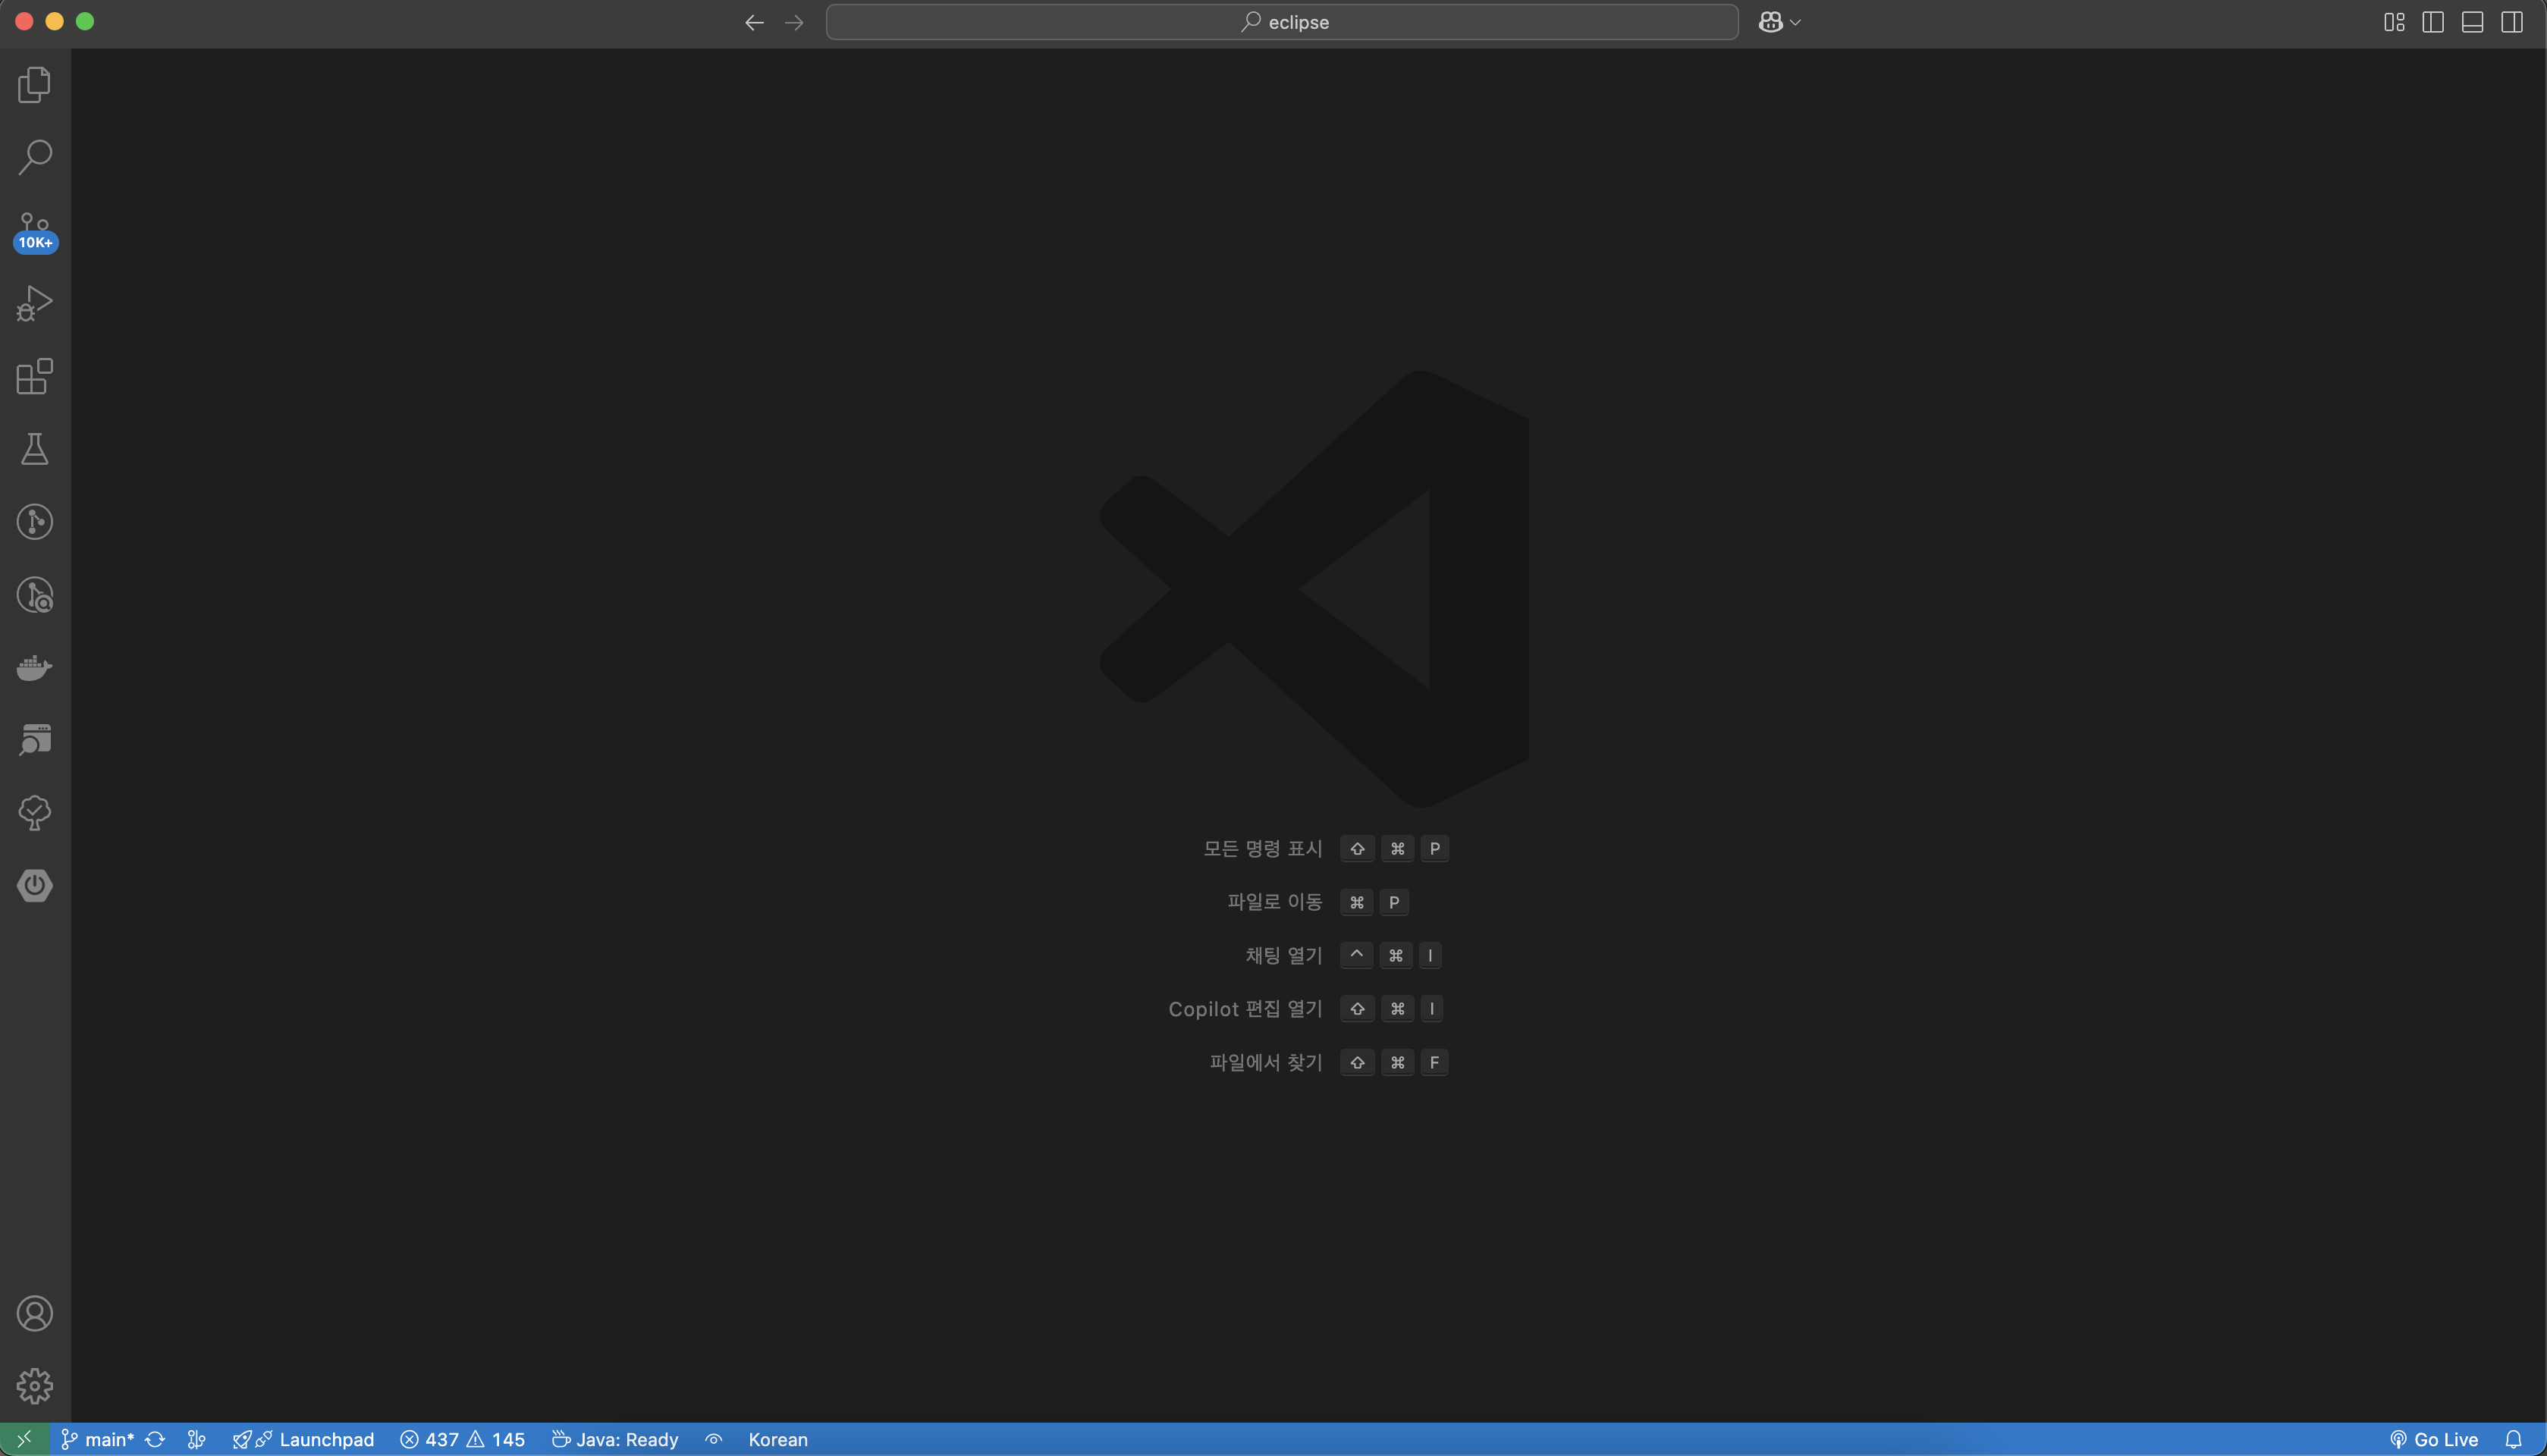Image resolution: width=2547 pixels, height=1456 pixels.
Task: Toggle the primary side bar
Action: pos(2433,22)
